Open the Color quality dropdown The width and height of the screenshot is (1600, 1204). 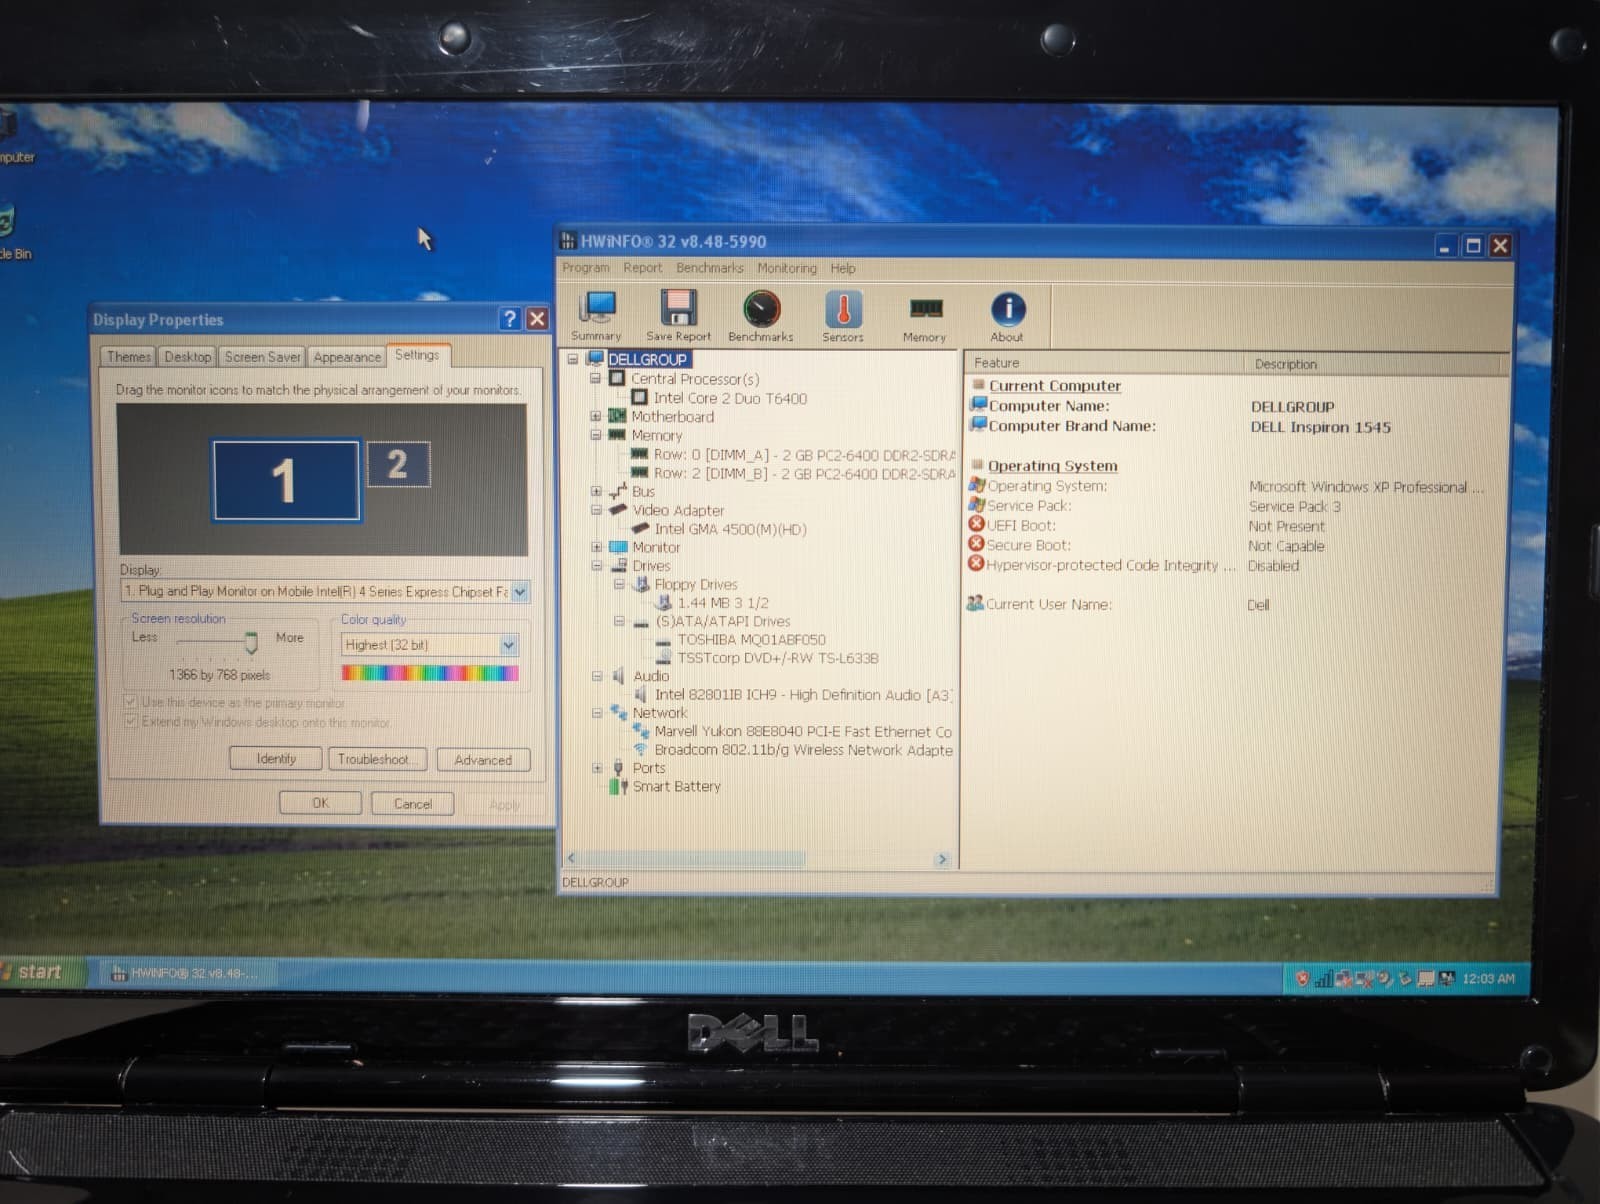(508, 645)
